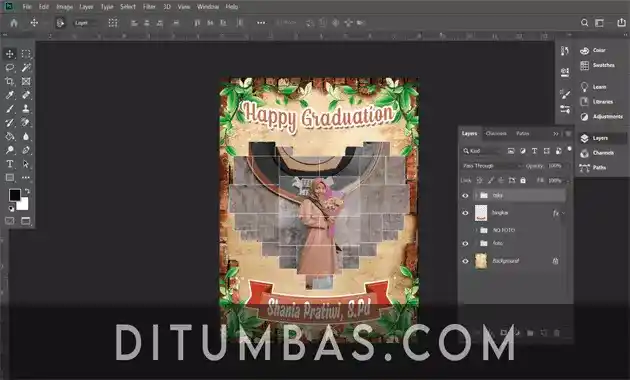Click the black foreground color swatch
This screenshot has width=630, height=380.
[x=15, y=195]
